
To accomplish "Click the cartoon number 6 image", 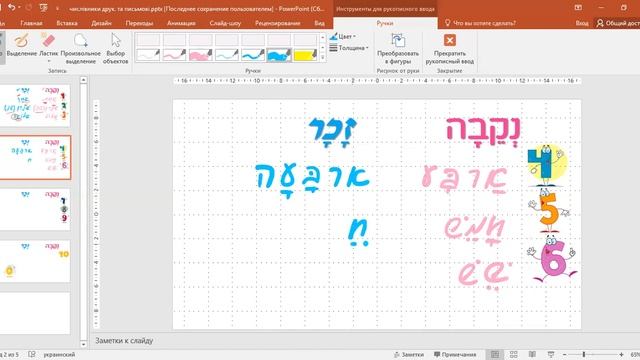I will 553,259.
